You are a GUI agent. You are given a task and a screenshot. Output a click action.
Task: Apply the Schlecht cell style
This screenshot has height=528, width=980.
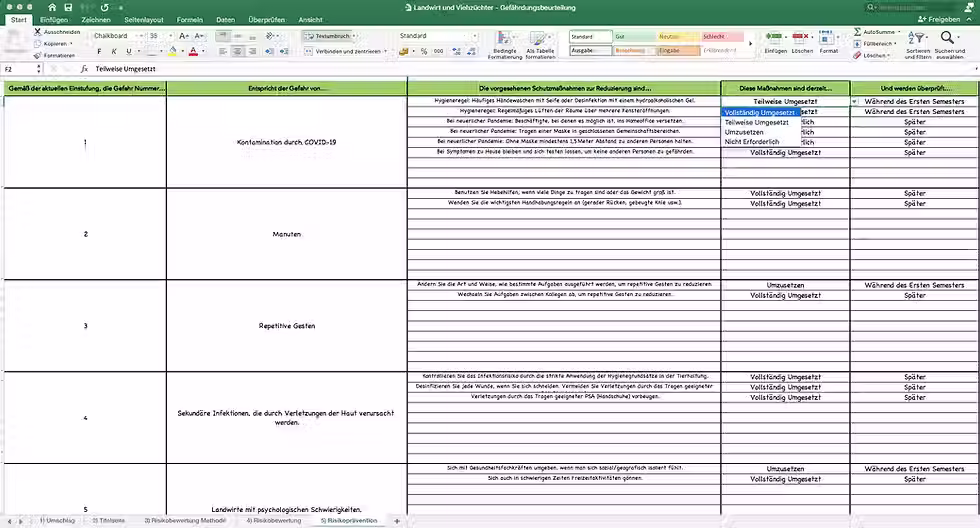point(722,37)
